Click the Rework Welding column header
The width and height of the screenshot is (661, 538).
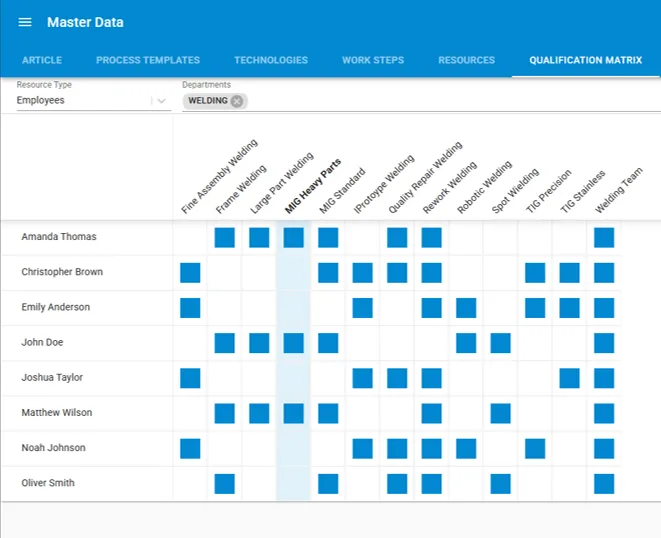tap(449, 187)
